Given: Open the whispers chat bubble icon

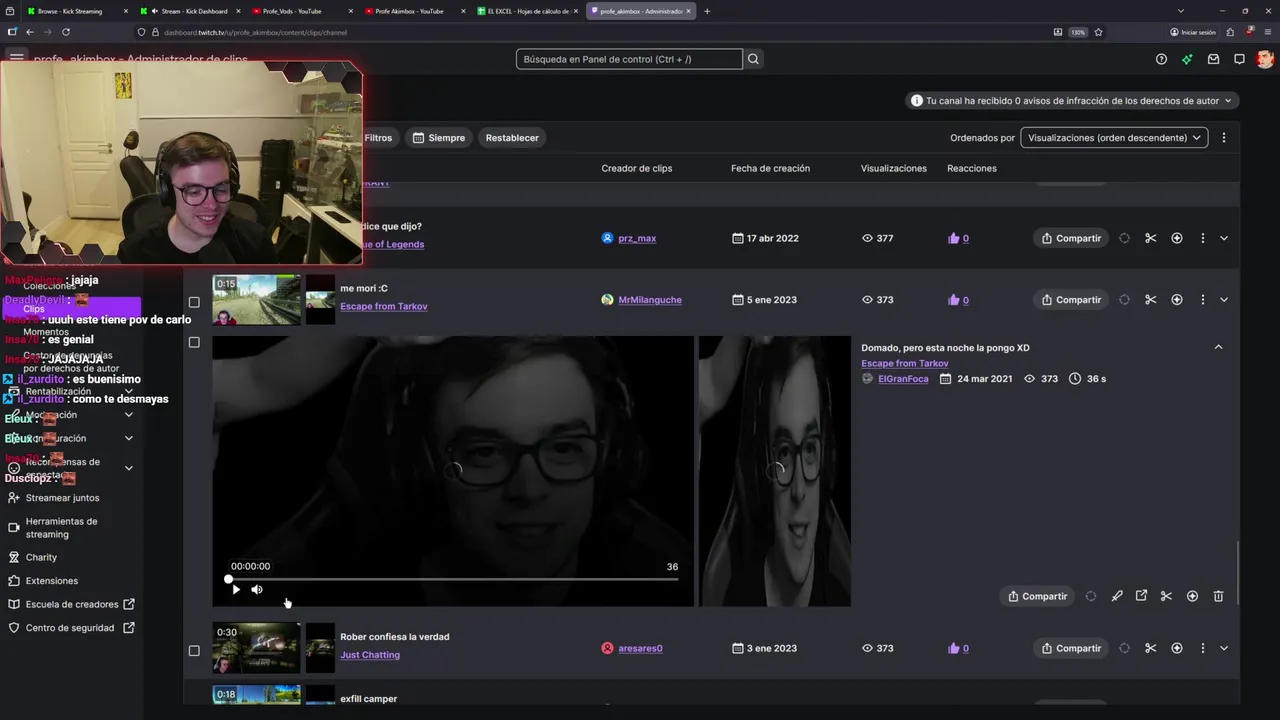Looking at the screenshot, I should [x=1239, y=59].
